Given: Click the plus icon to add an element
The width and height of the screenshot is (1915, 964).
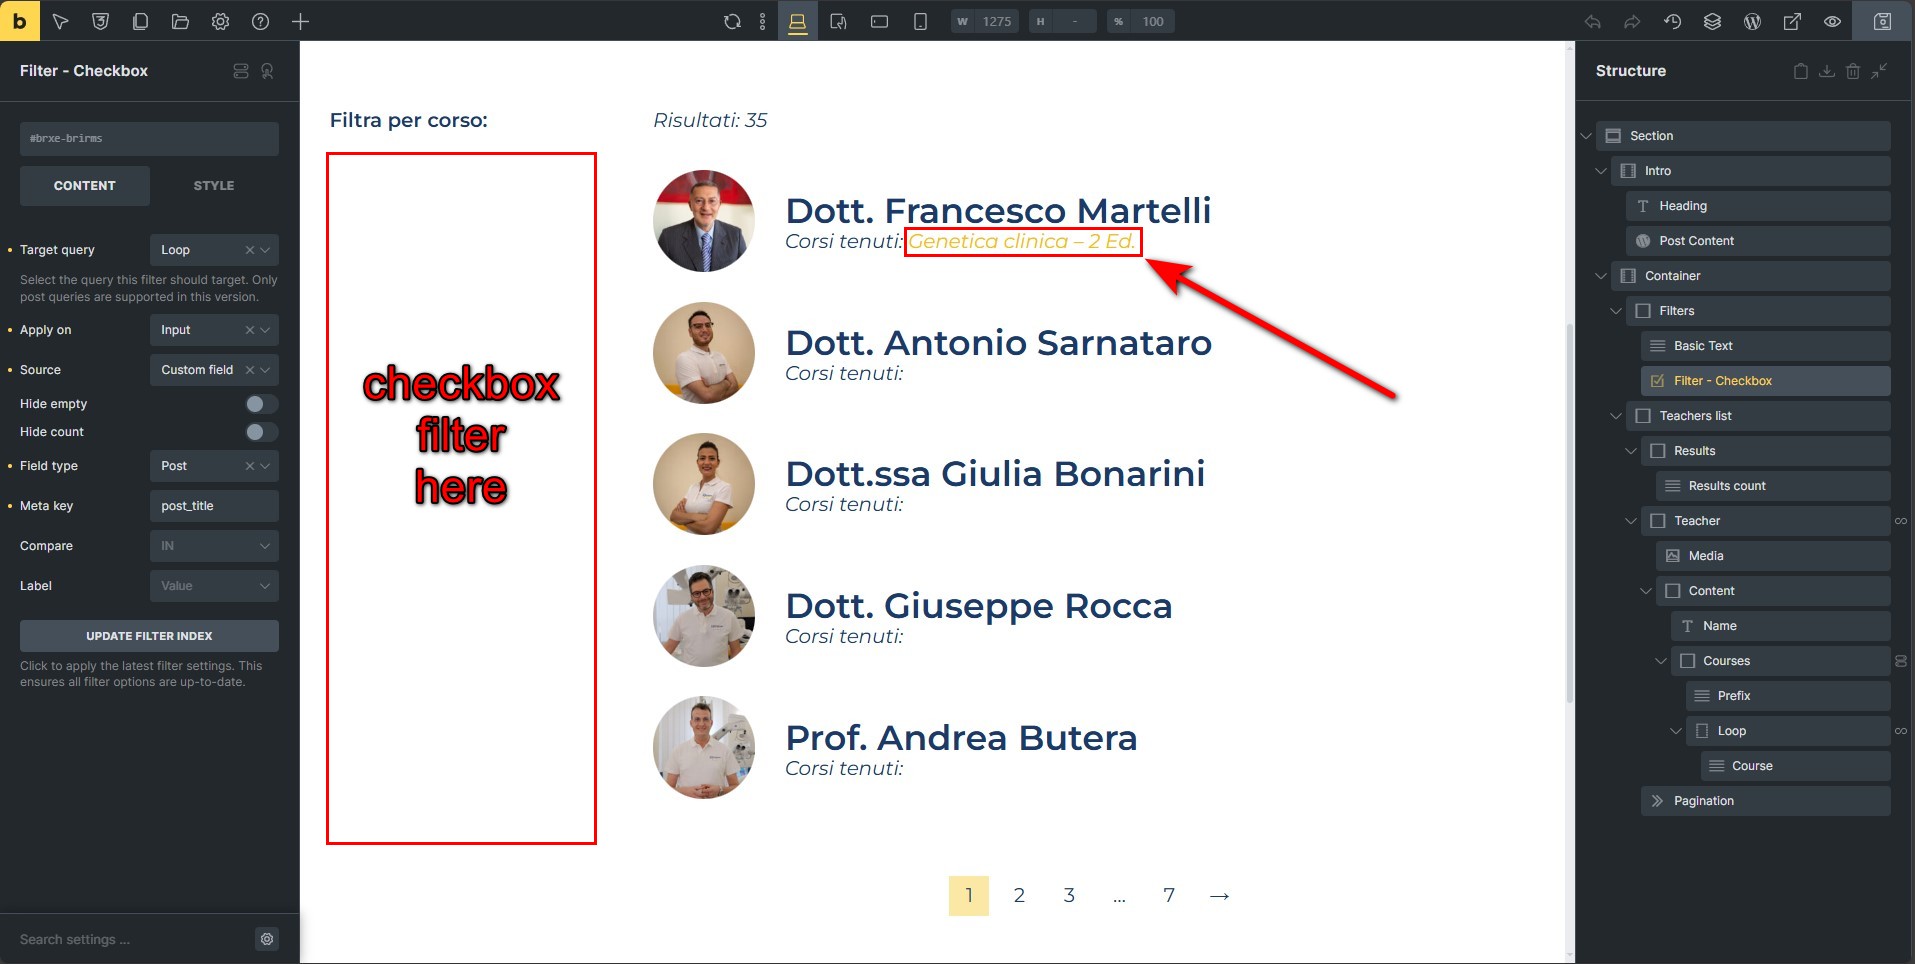Looking at the screenshot, I should click(x=300, y=21).
